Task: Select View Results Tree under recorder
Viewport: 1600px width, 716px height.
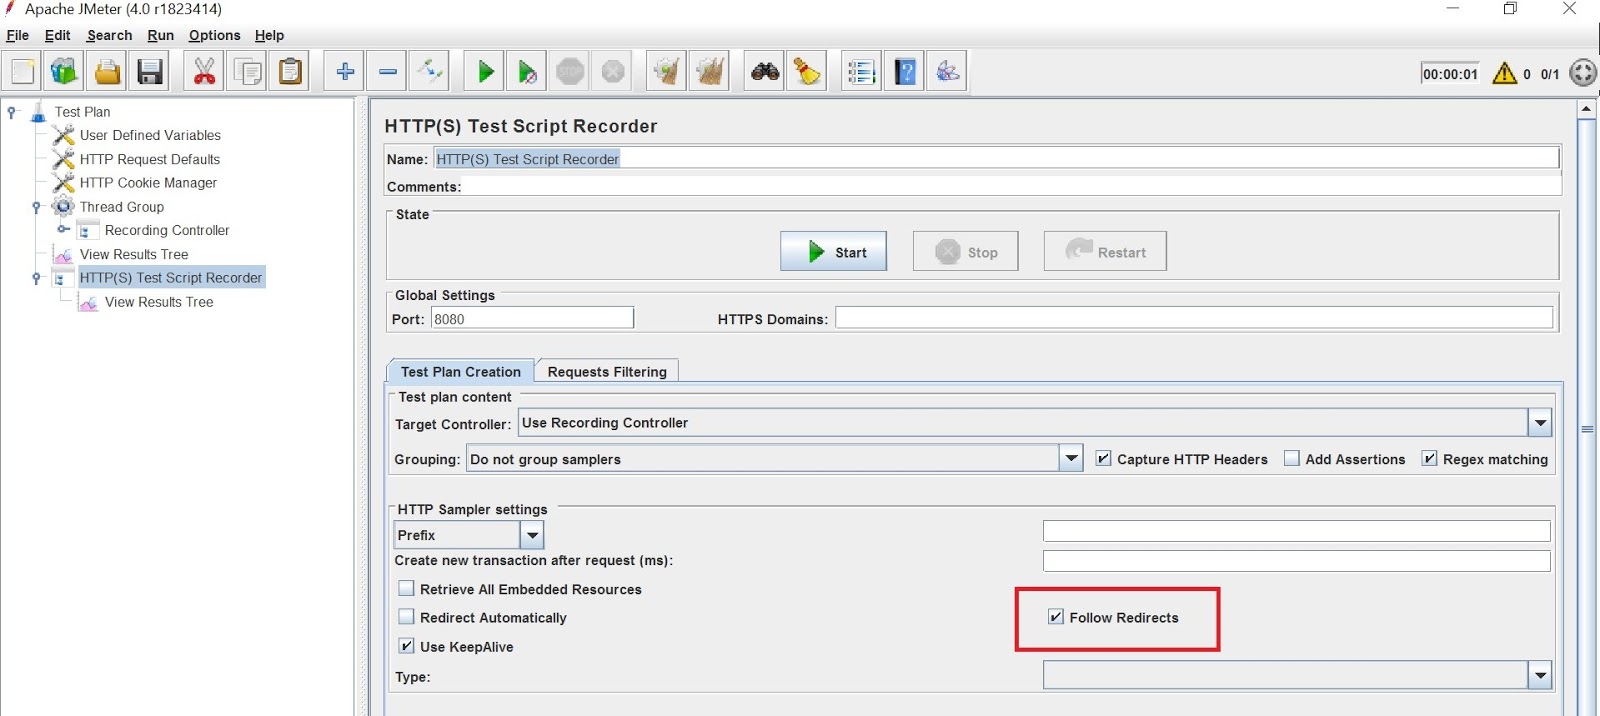Action: (x=159, y=302)
